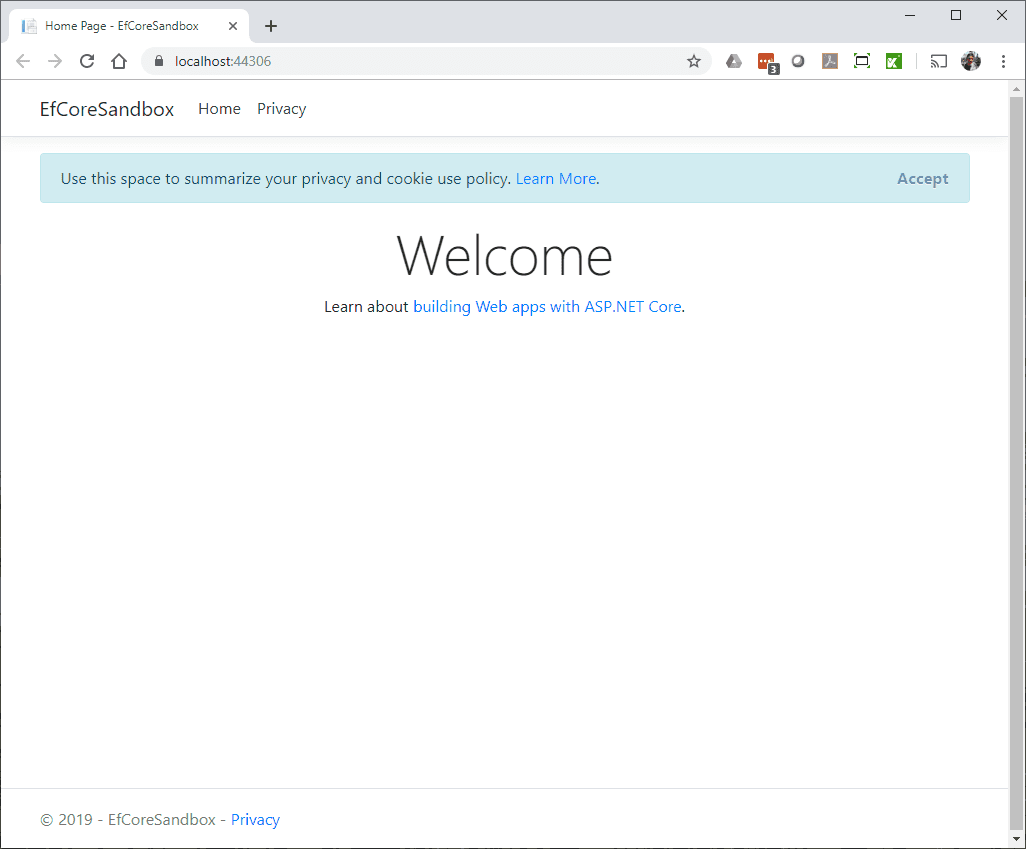Accept the cookie use policy
The image size is (1026, 849).
[x=922, y=179]
